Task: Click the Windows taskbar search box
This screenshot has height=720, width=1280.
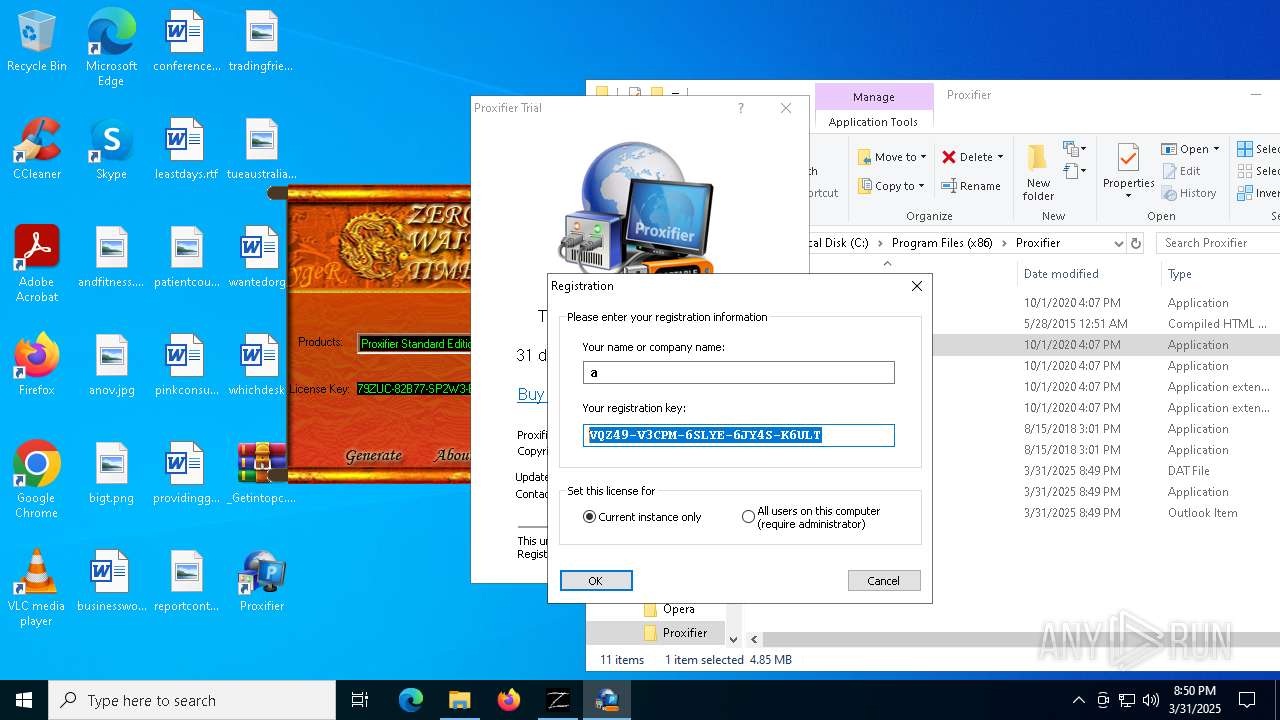Action: 192,700
